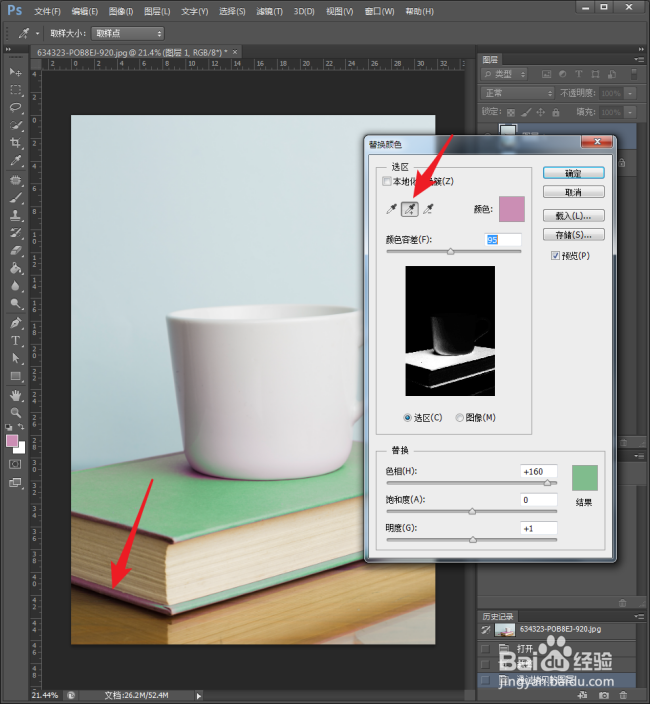Select the Lasso tool
This screenshot has width=650, height=704.
16,108
